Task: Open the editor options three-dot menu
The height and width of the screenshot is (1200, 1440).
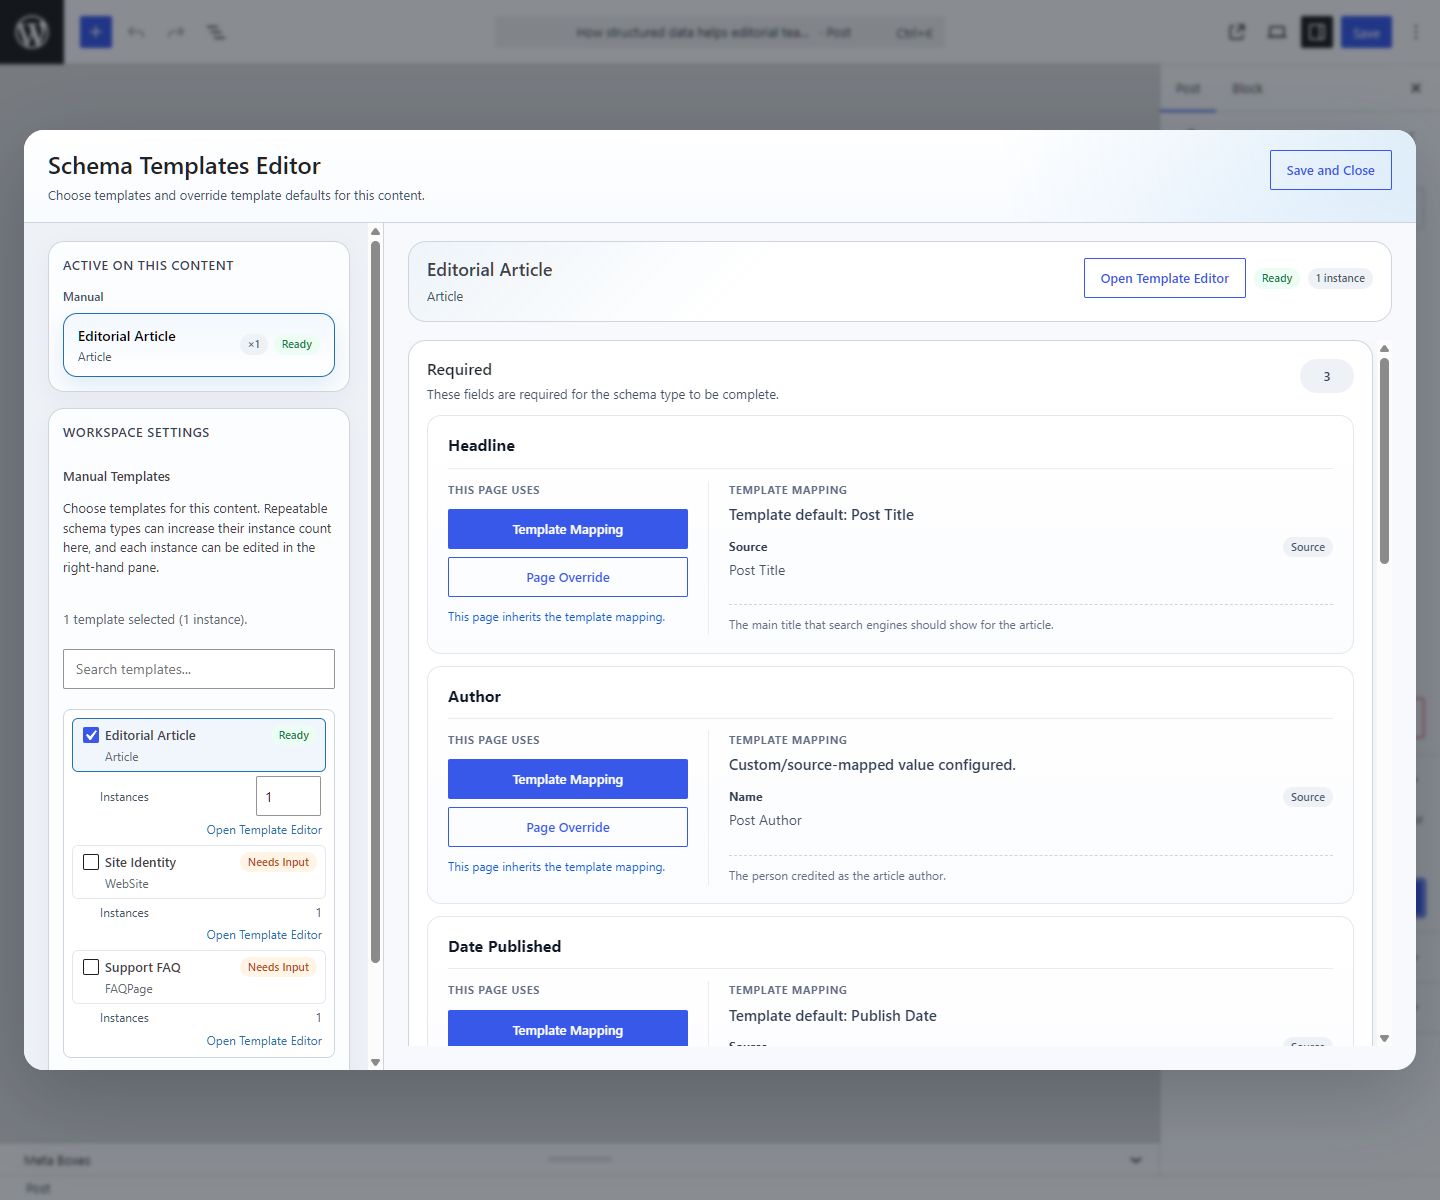Action: click(x=1416, y=32)
